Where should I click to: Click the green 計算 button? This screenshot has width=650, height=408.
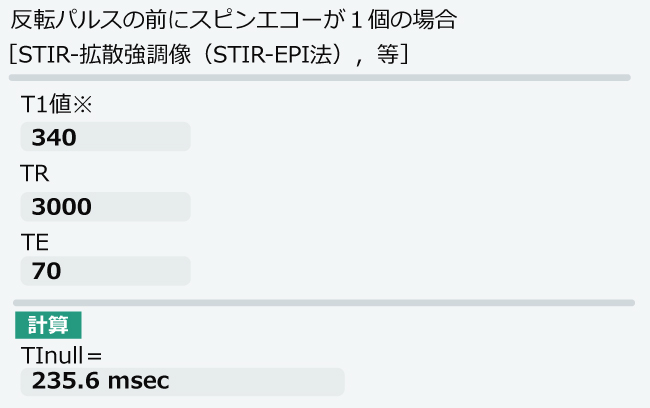tap(48, 325)
